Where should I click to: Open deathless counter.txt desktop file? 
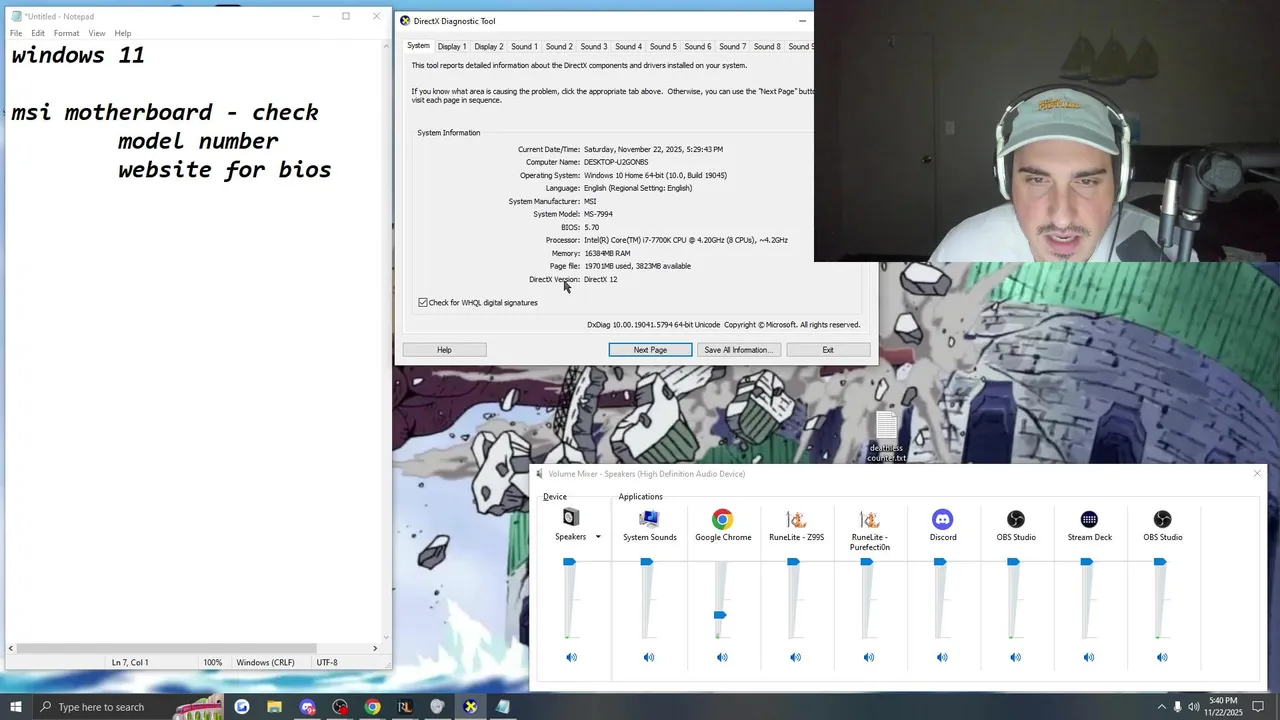(x=886, y=436)
